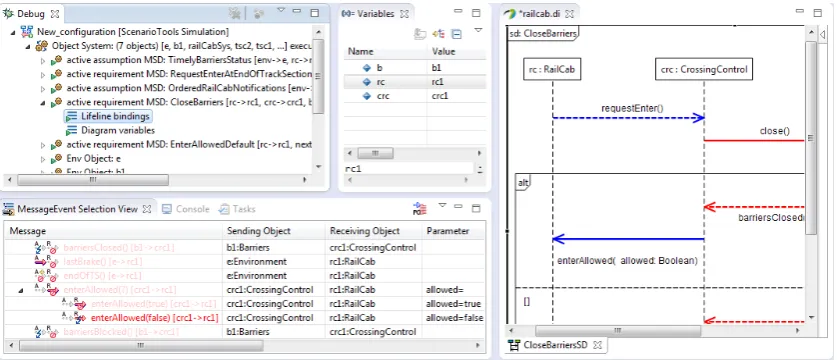Expand the EnterAllowedDefault MSD node
The width and height of the screenshot is (837, 360).
(x=43, y=145)
